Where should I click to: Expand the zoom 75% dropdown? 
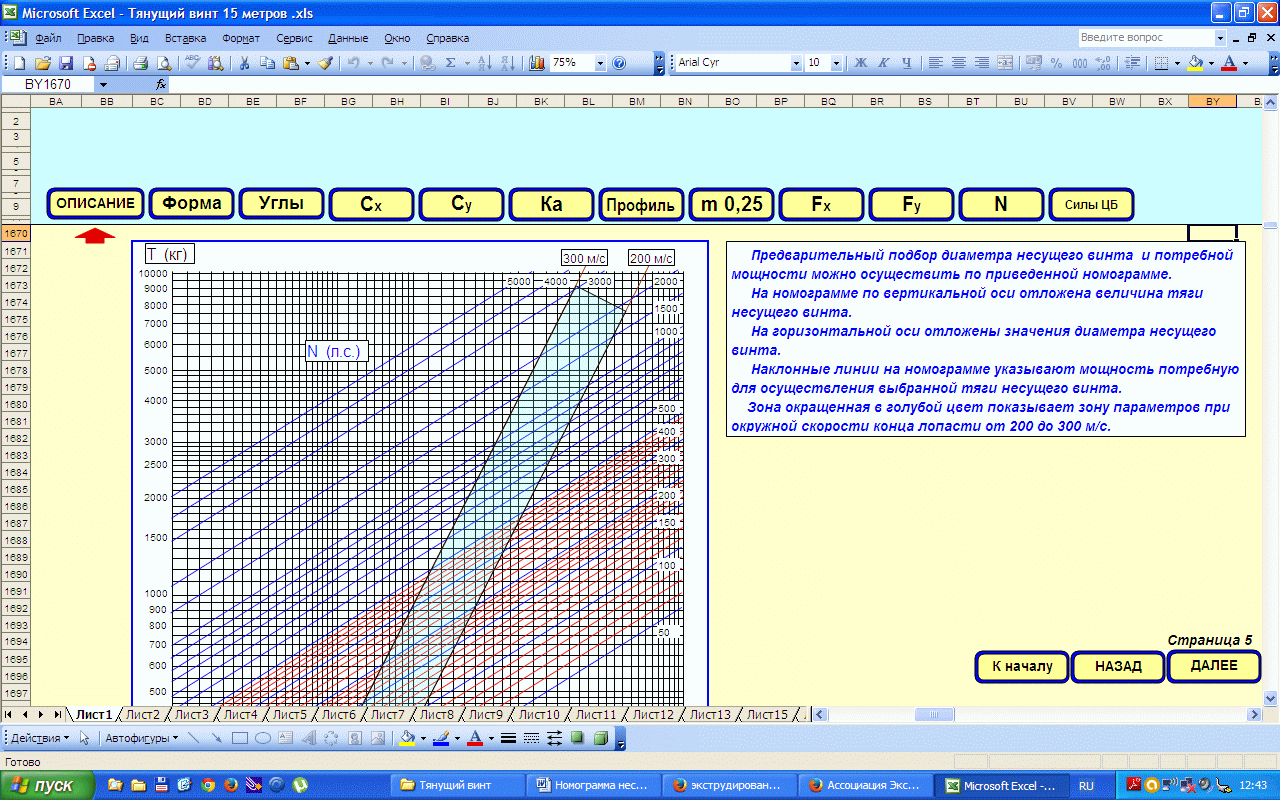[x=600, y=62]
